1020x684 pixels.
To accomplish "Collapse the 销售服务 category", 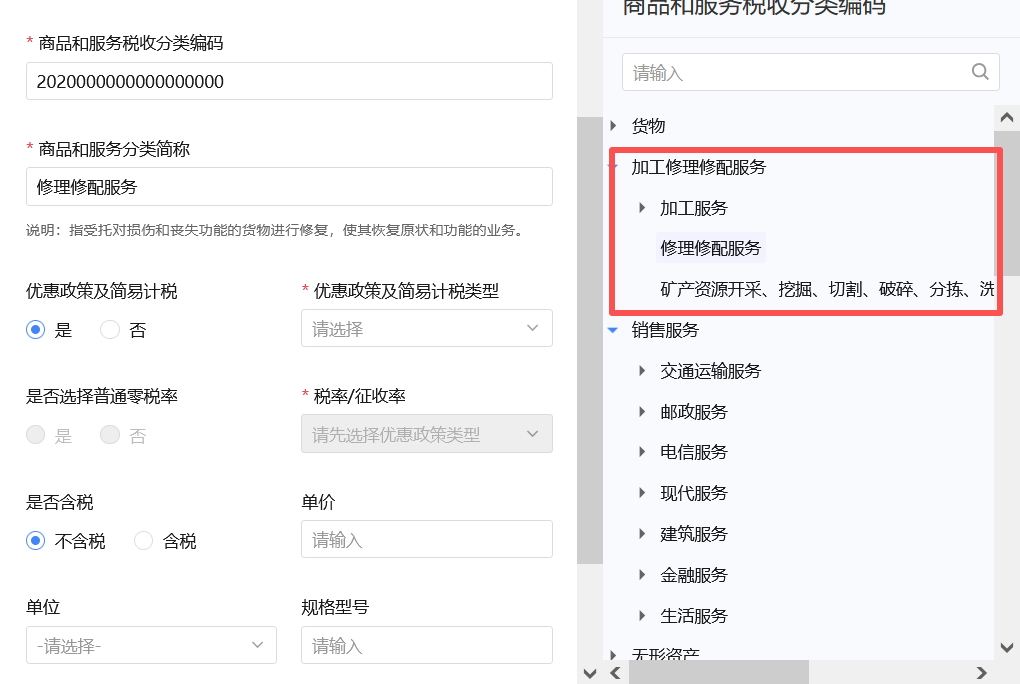I will [613, 329].
